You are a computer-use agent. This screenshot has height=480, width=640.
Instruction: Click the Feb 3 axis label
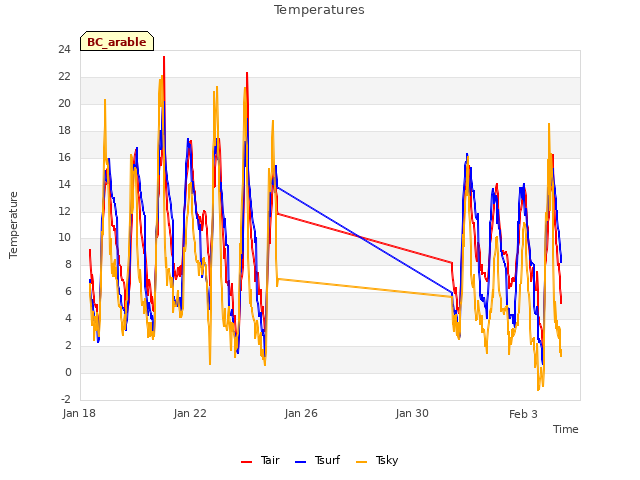pos(523,414)
